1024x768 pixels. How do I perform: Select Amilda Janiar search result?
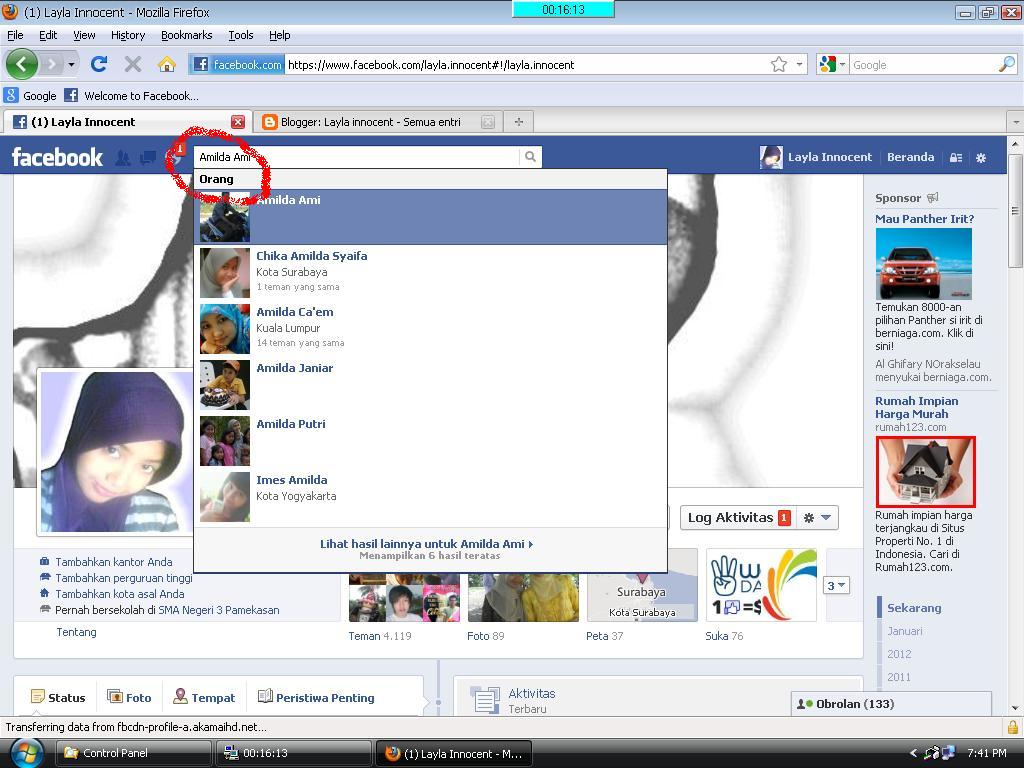pyautogui.click(x=431, y=385)
